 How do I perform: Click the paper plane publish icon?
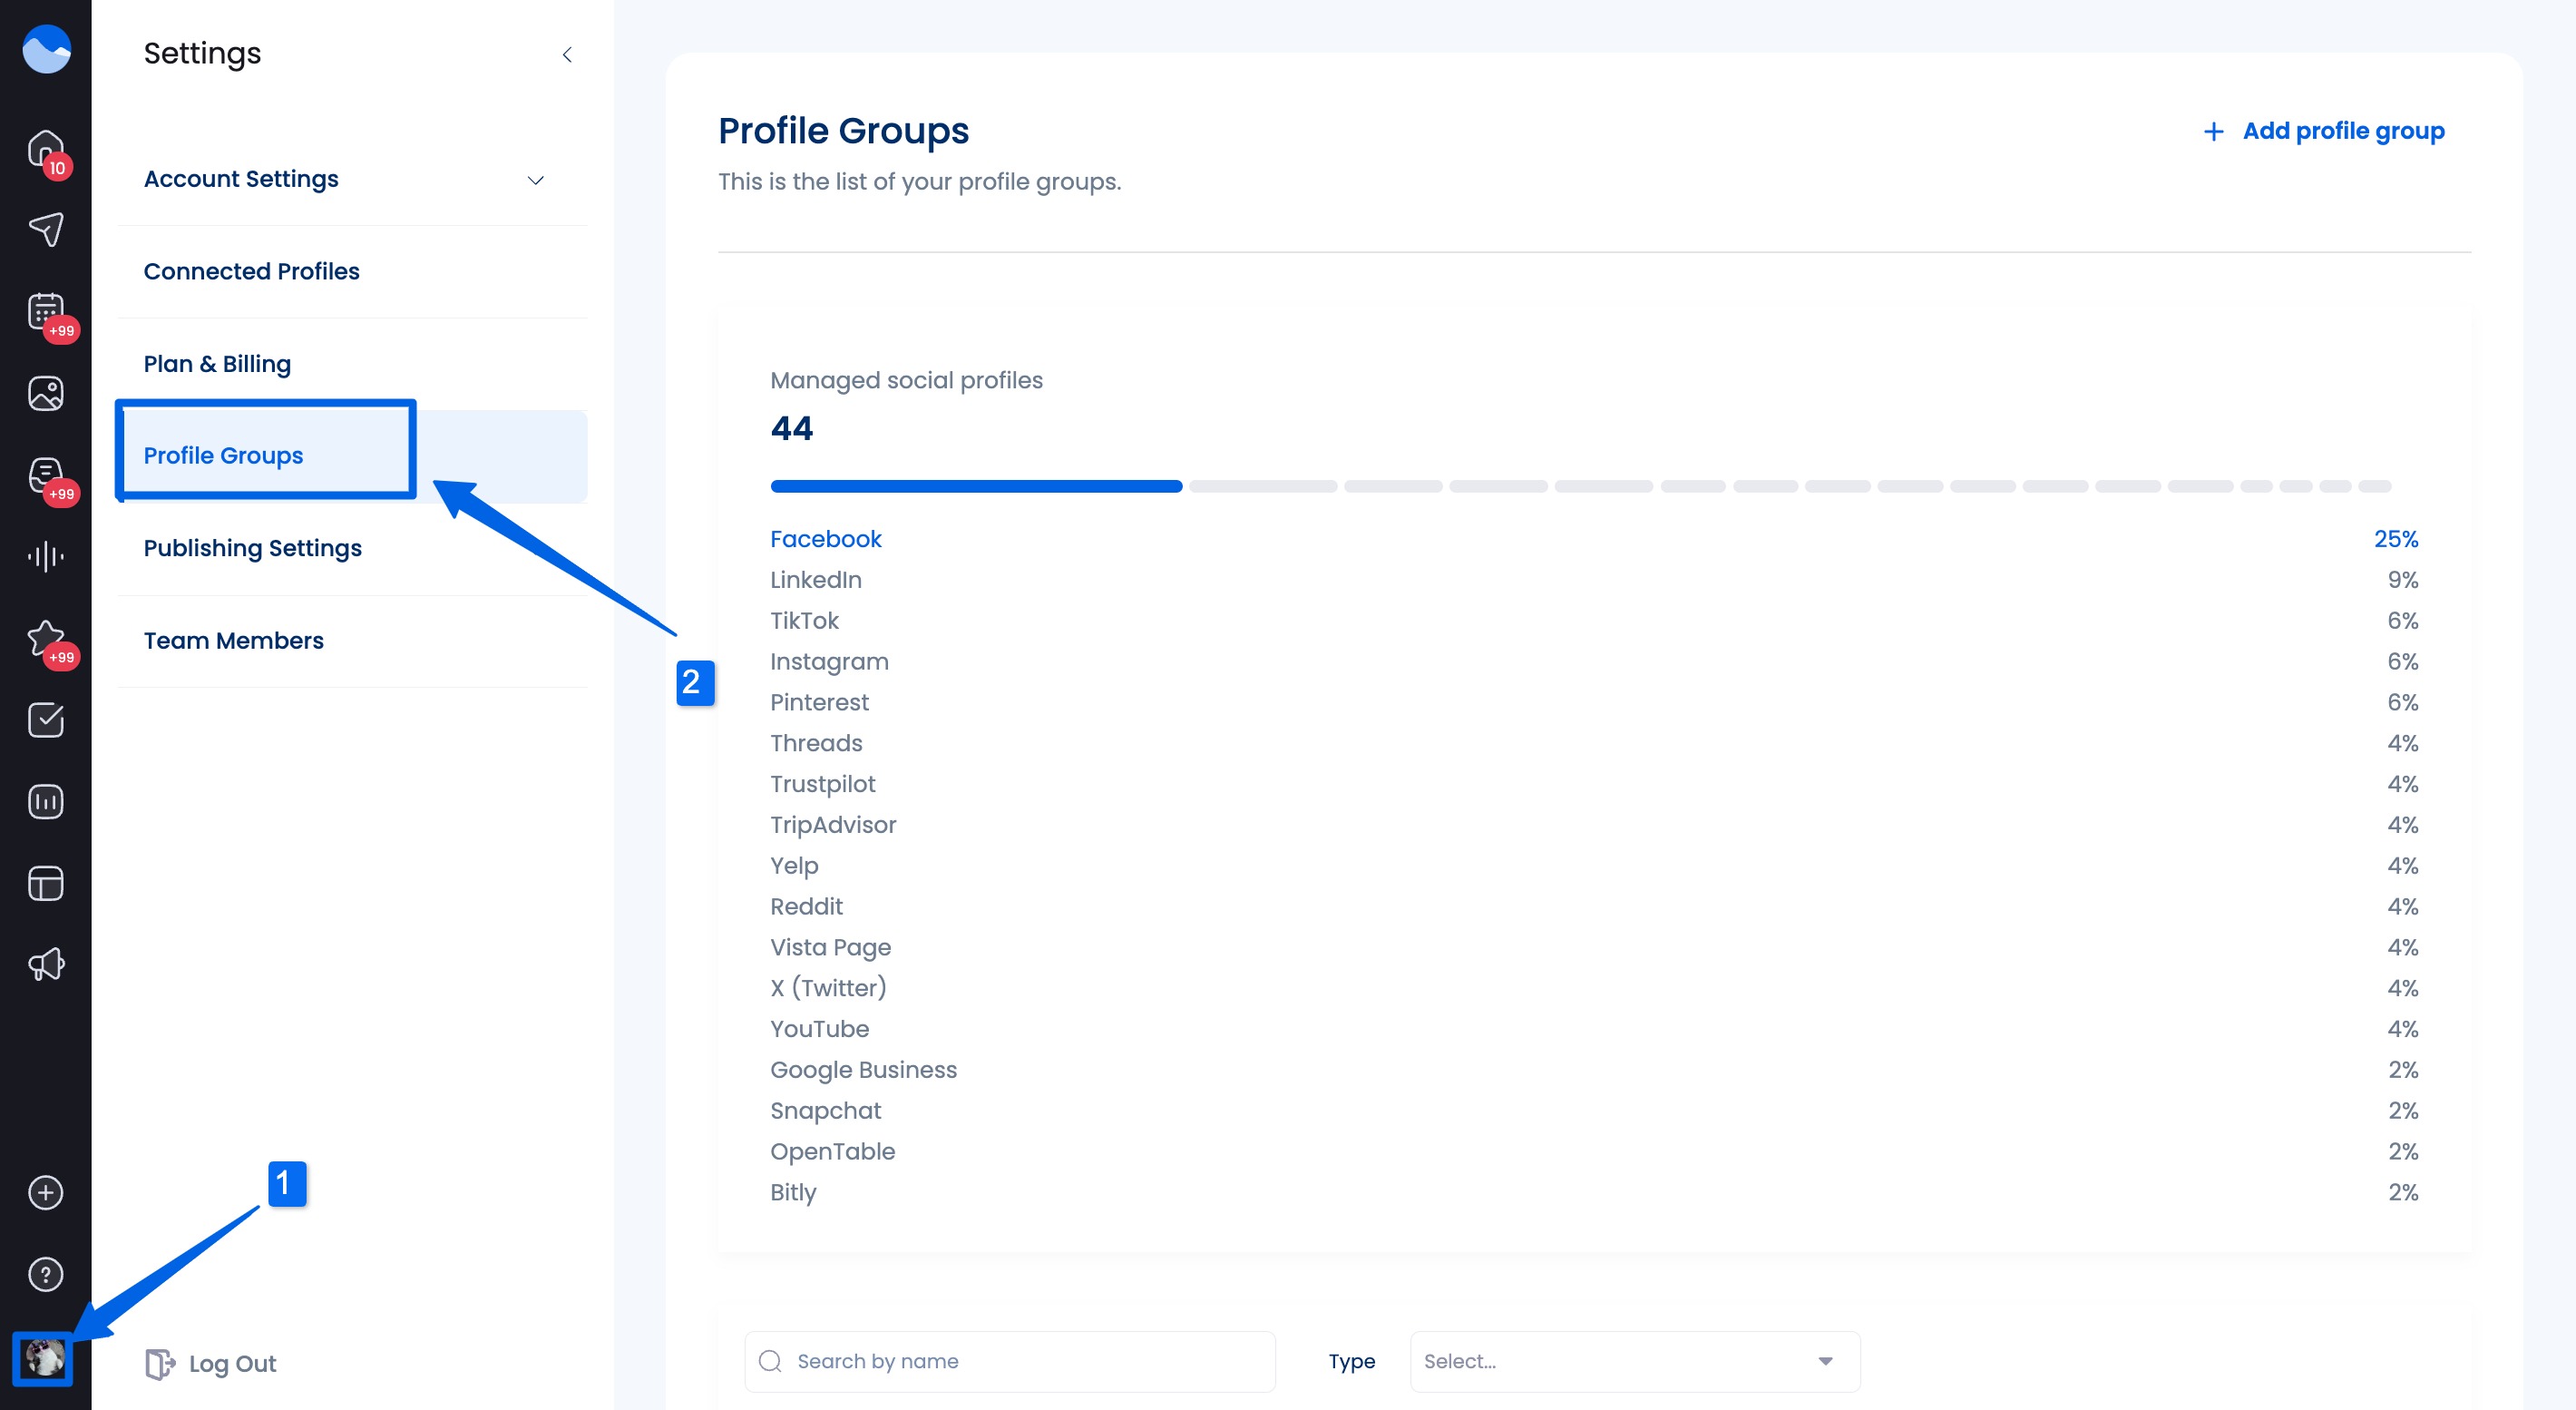coord(45,229)
